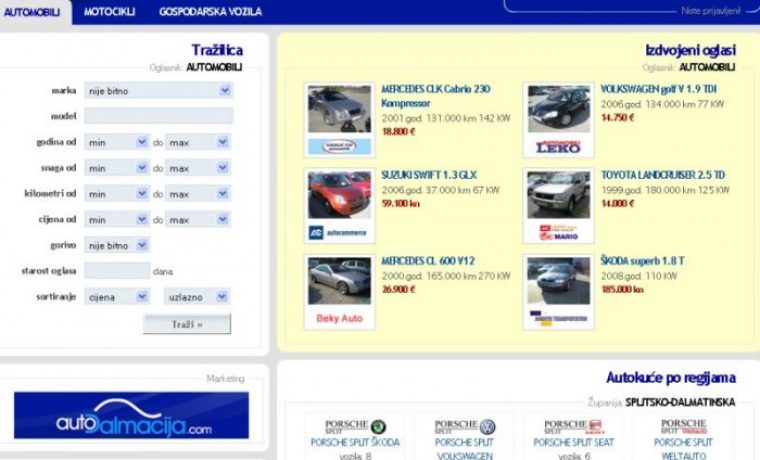Click the Porsche Split Volkswagen logo
The width and height of the screenshot is (760, 460).
point(465,427)
